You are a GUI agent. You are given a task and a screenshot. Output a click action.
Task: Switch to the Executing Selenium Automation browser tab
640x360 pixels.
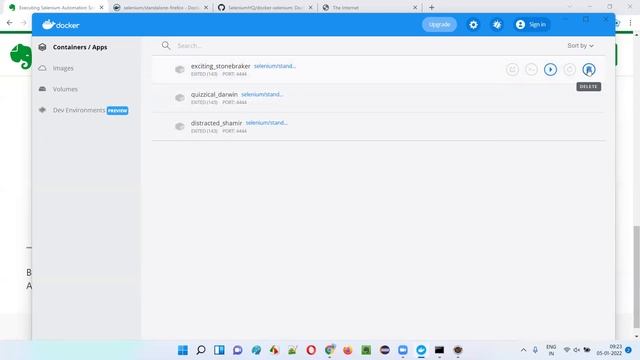click(x=56, y=7)
